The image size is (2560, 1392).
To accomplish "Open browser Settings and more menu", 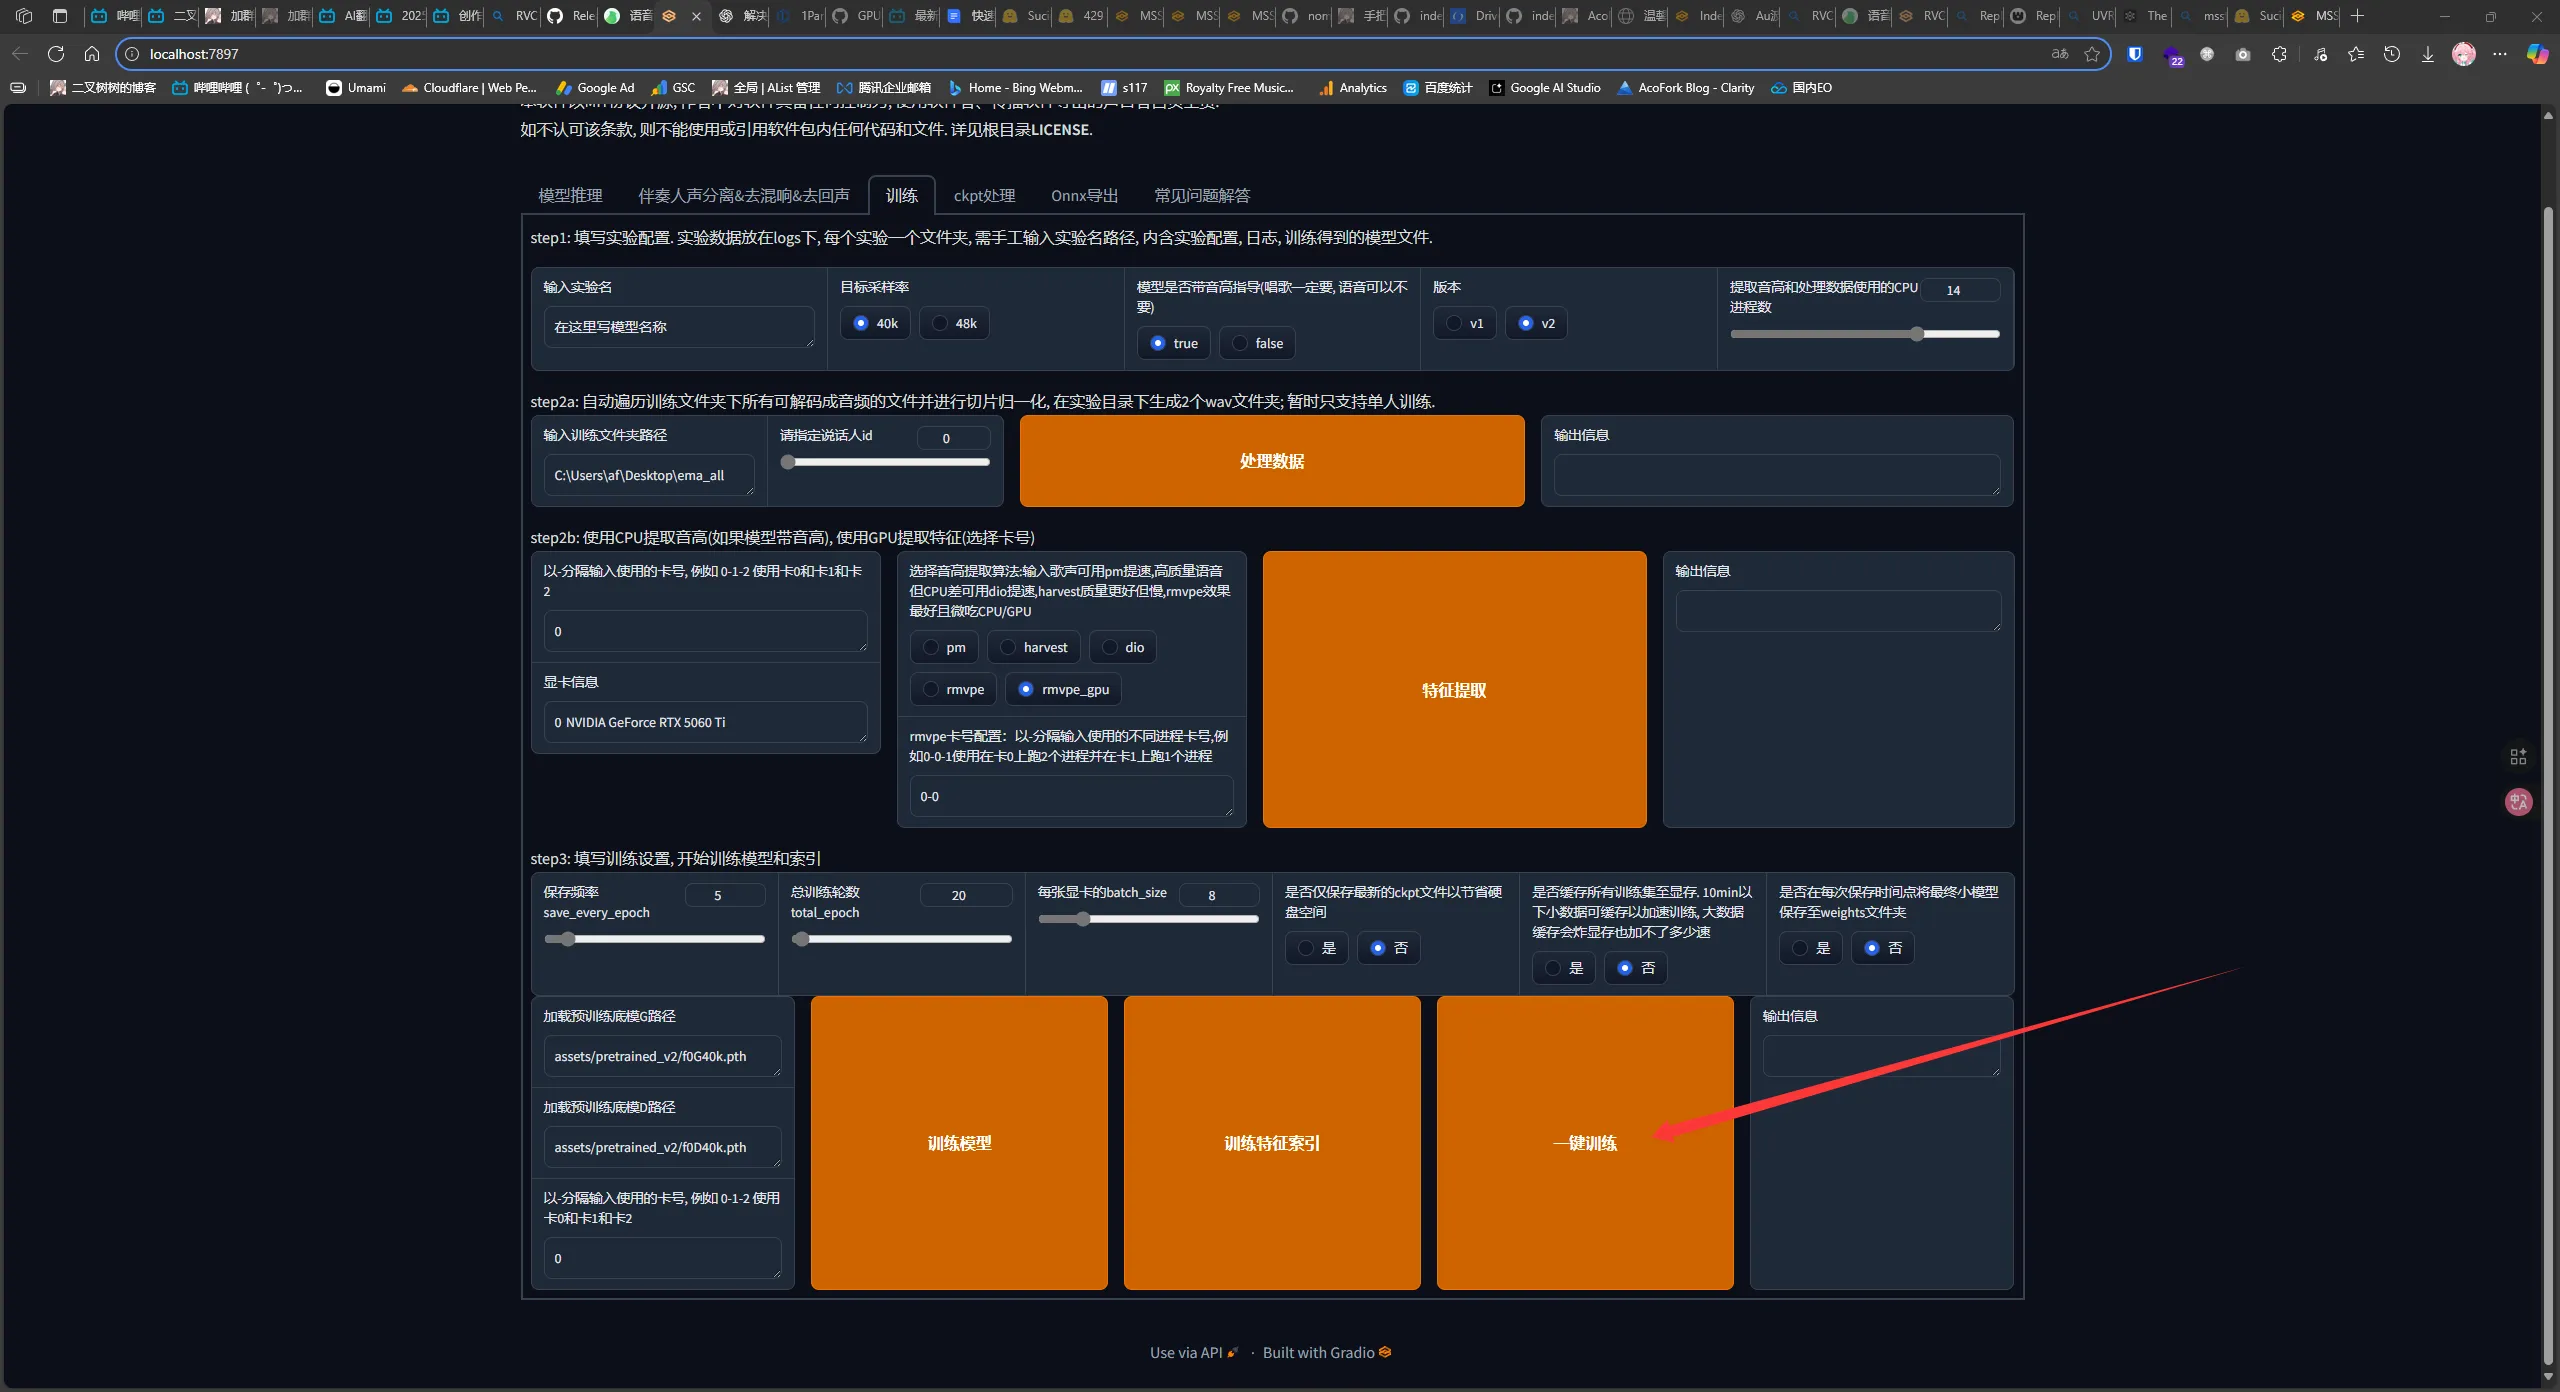I will tap(2500, 54).
